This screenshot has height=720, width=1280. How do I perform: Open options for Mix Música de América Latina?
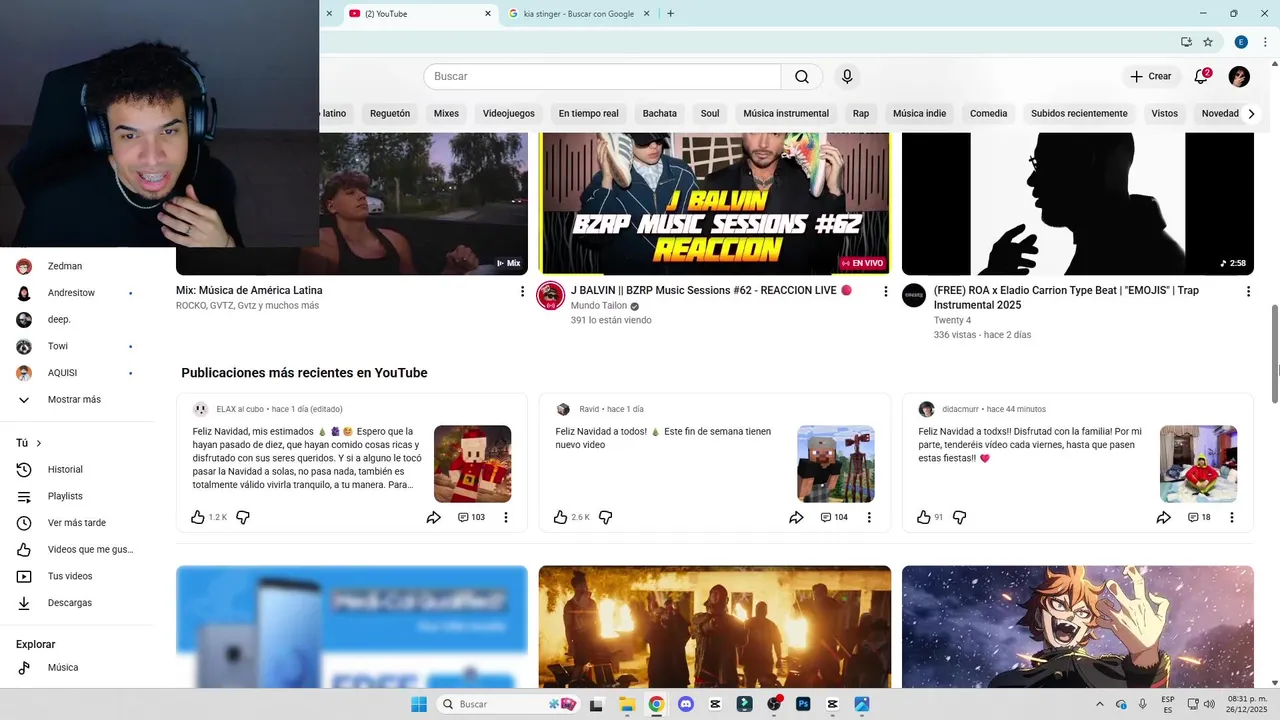tap(522, 291)
